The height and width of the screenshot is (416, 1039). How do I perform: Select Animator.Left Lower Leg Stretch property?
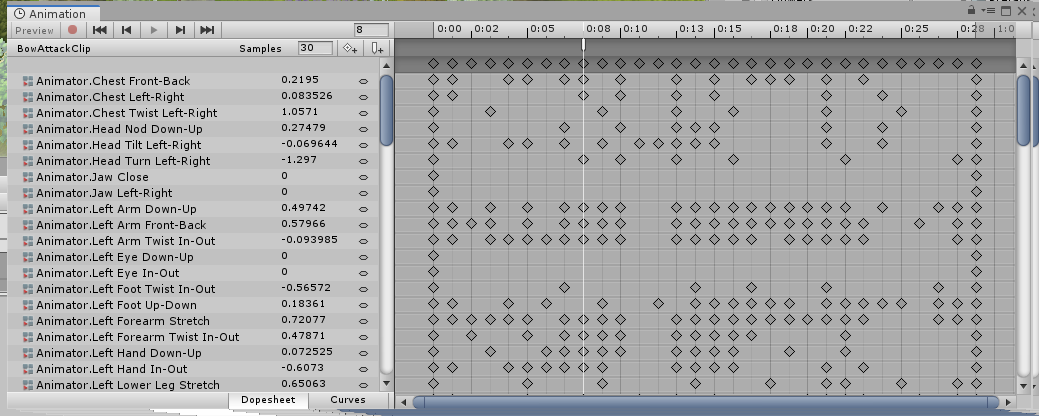pyautogui.click(x=127, y=385)
